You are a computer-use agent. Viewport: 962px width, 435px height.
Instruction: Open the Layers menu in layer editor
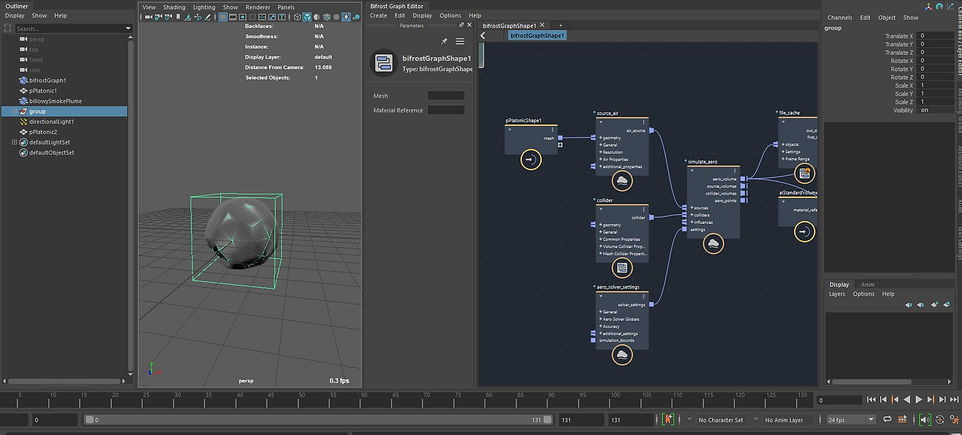(837, 294)
